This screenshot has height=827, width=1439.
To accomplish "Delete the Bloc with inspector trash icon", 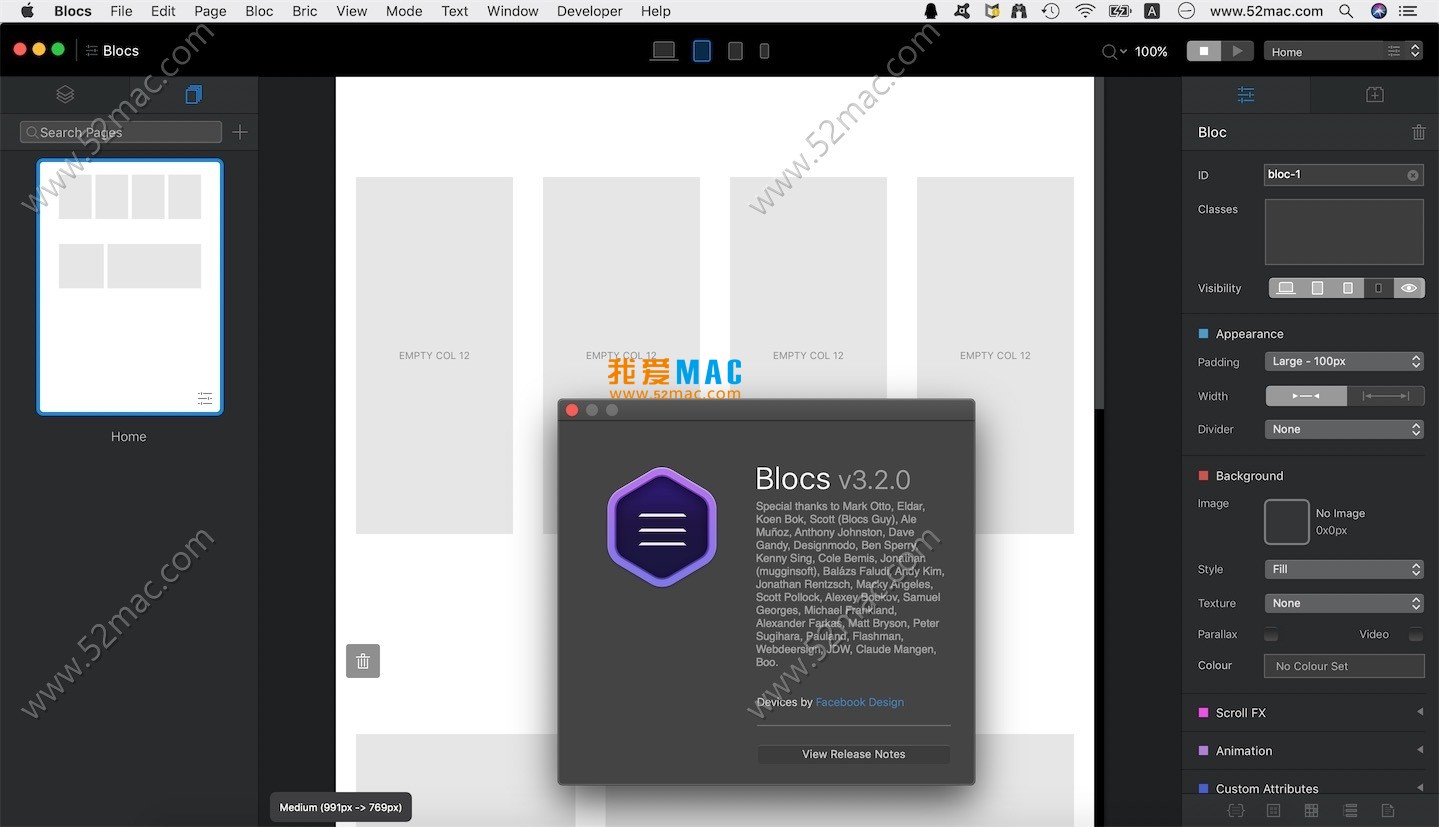I will (1418, 132).
